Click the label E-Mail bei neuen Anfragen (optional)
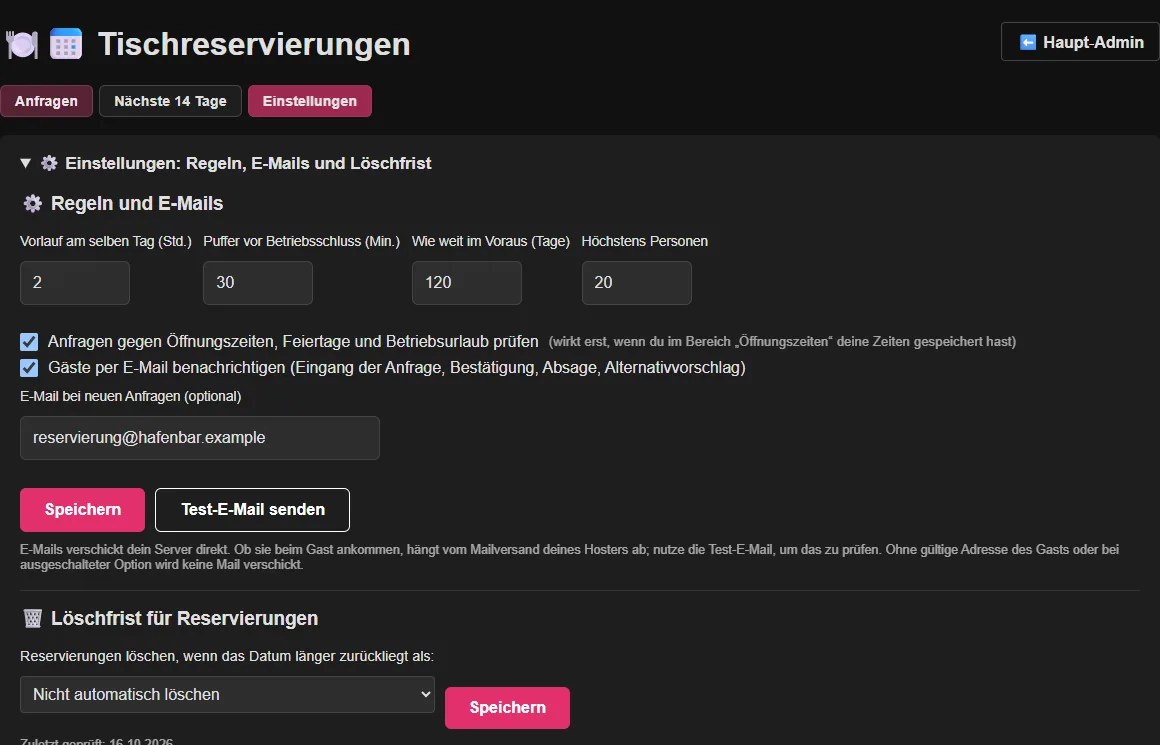The image size is (1160, 745). click(x=130, y=397)
